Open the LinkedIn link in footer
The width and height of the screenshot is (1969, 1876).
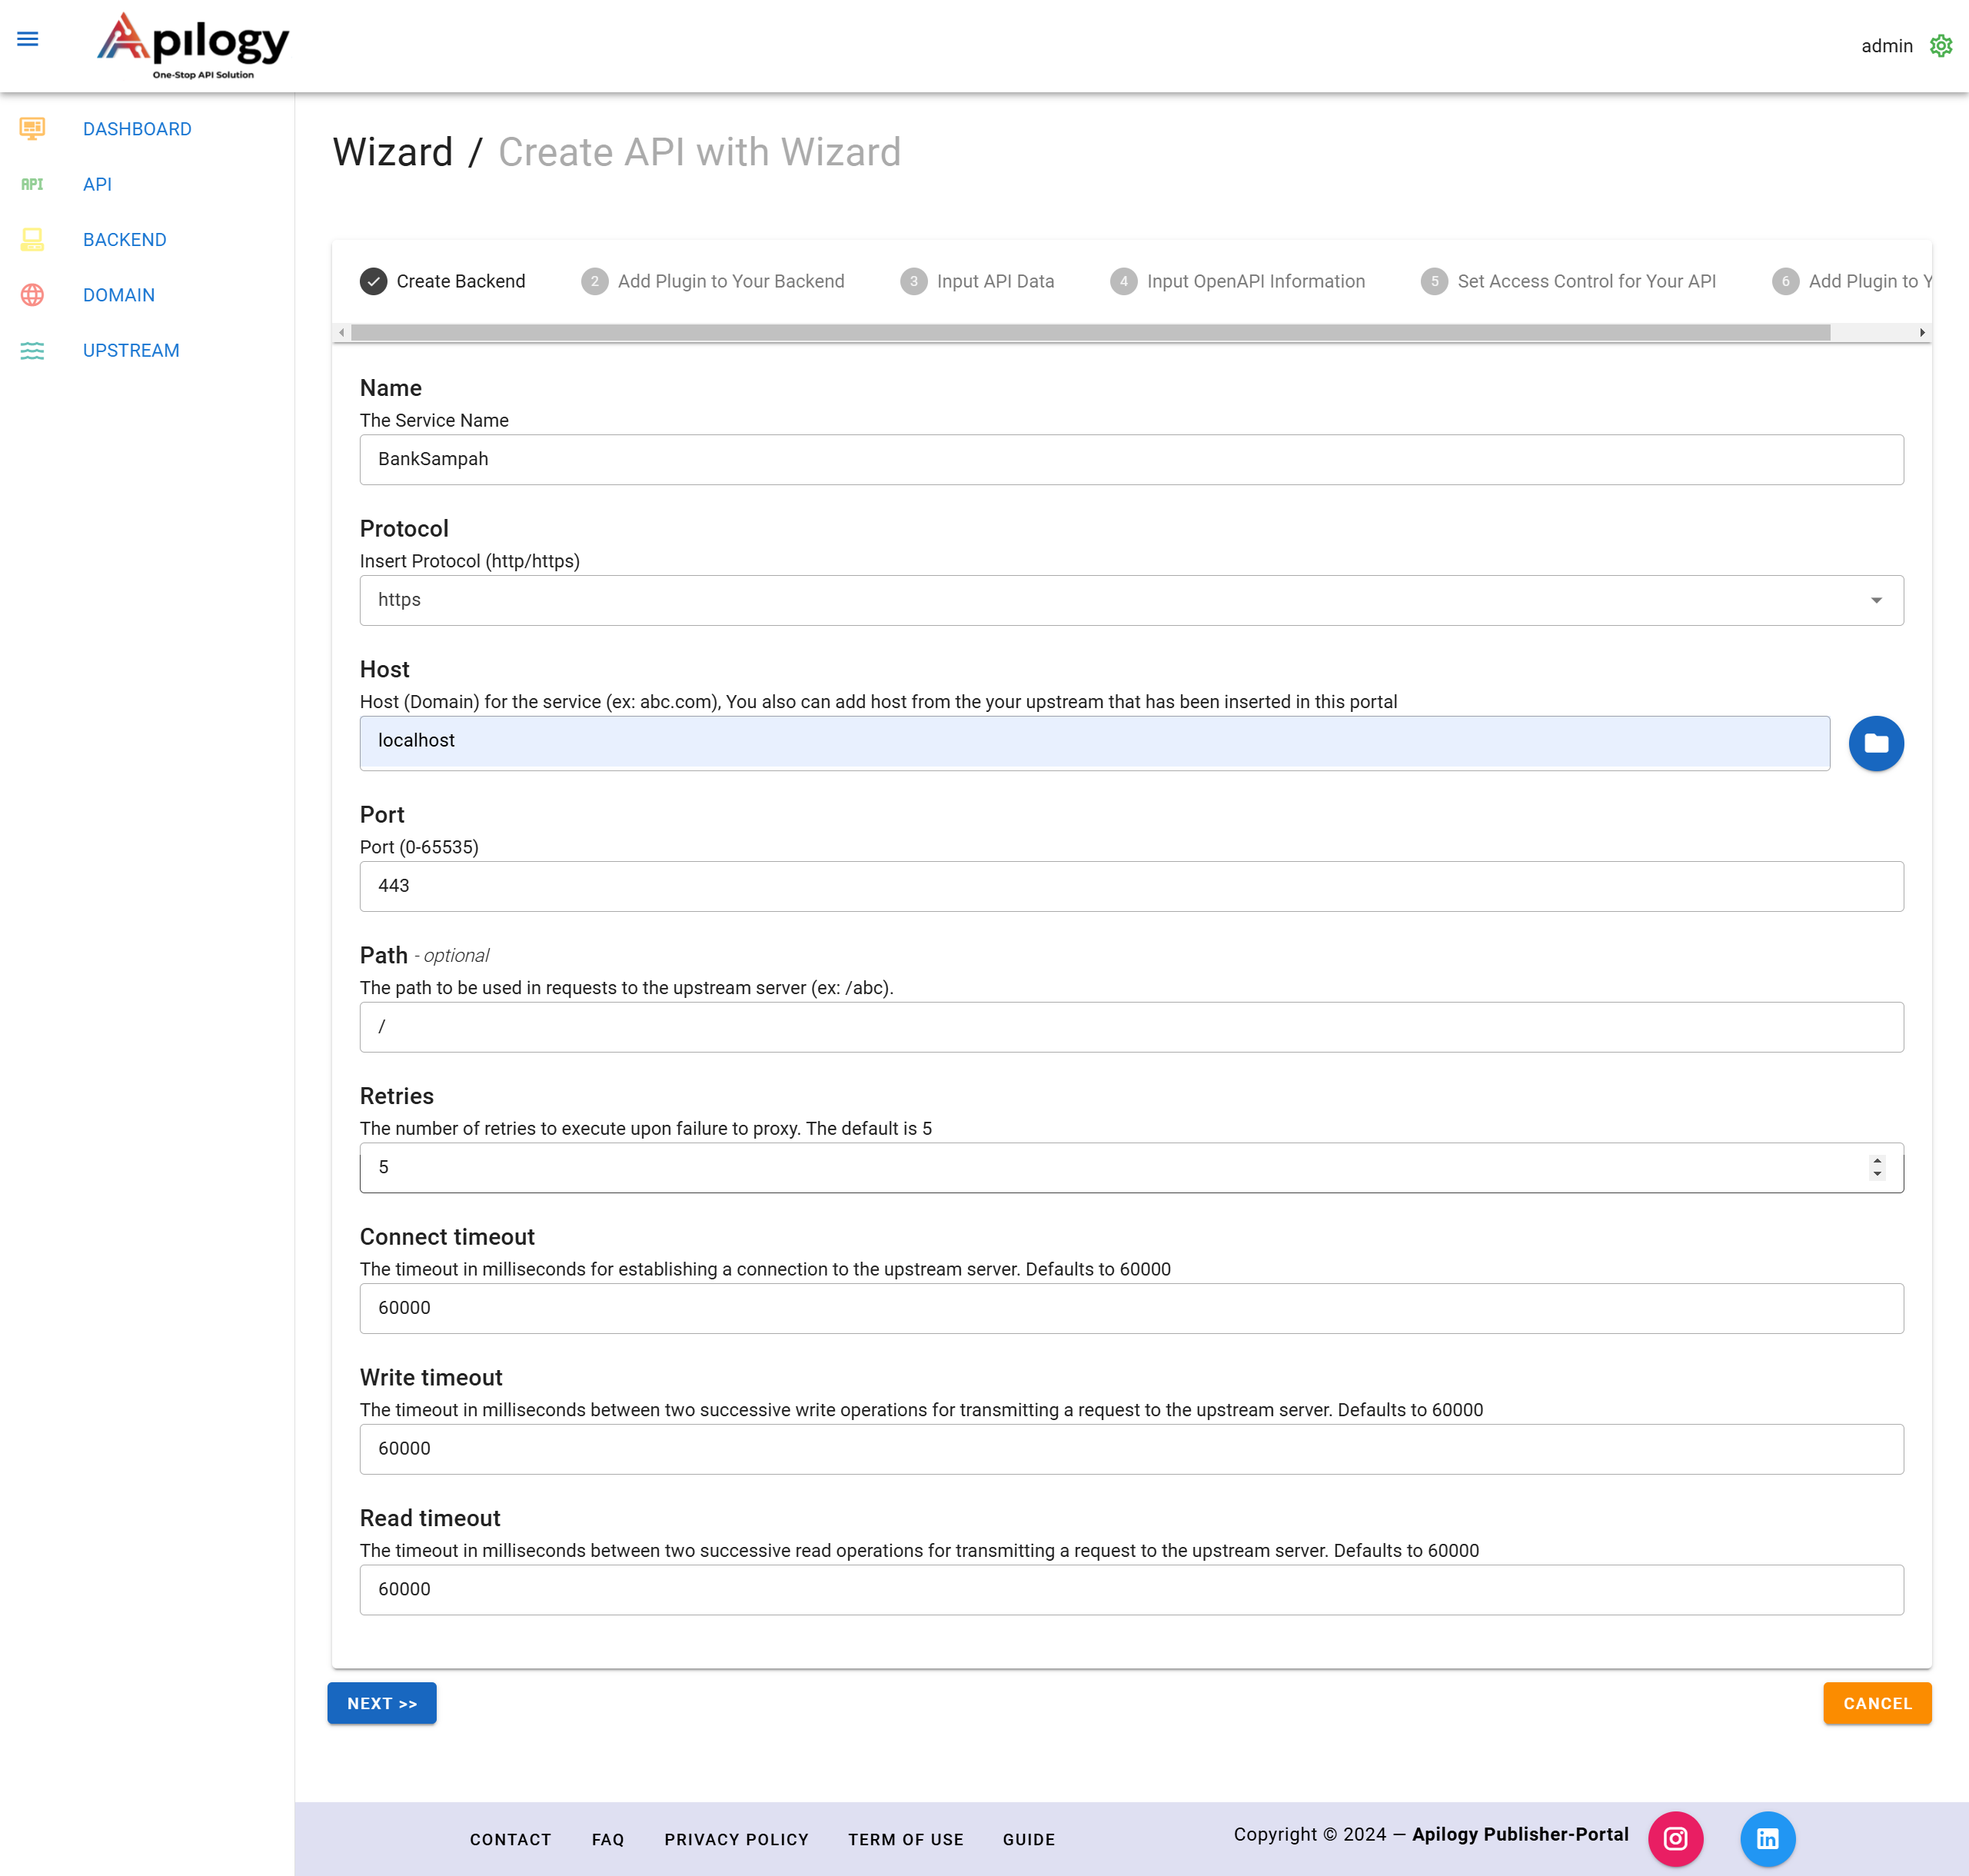pos(1767,1838)
